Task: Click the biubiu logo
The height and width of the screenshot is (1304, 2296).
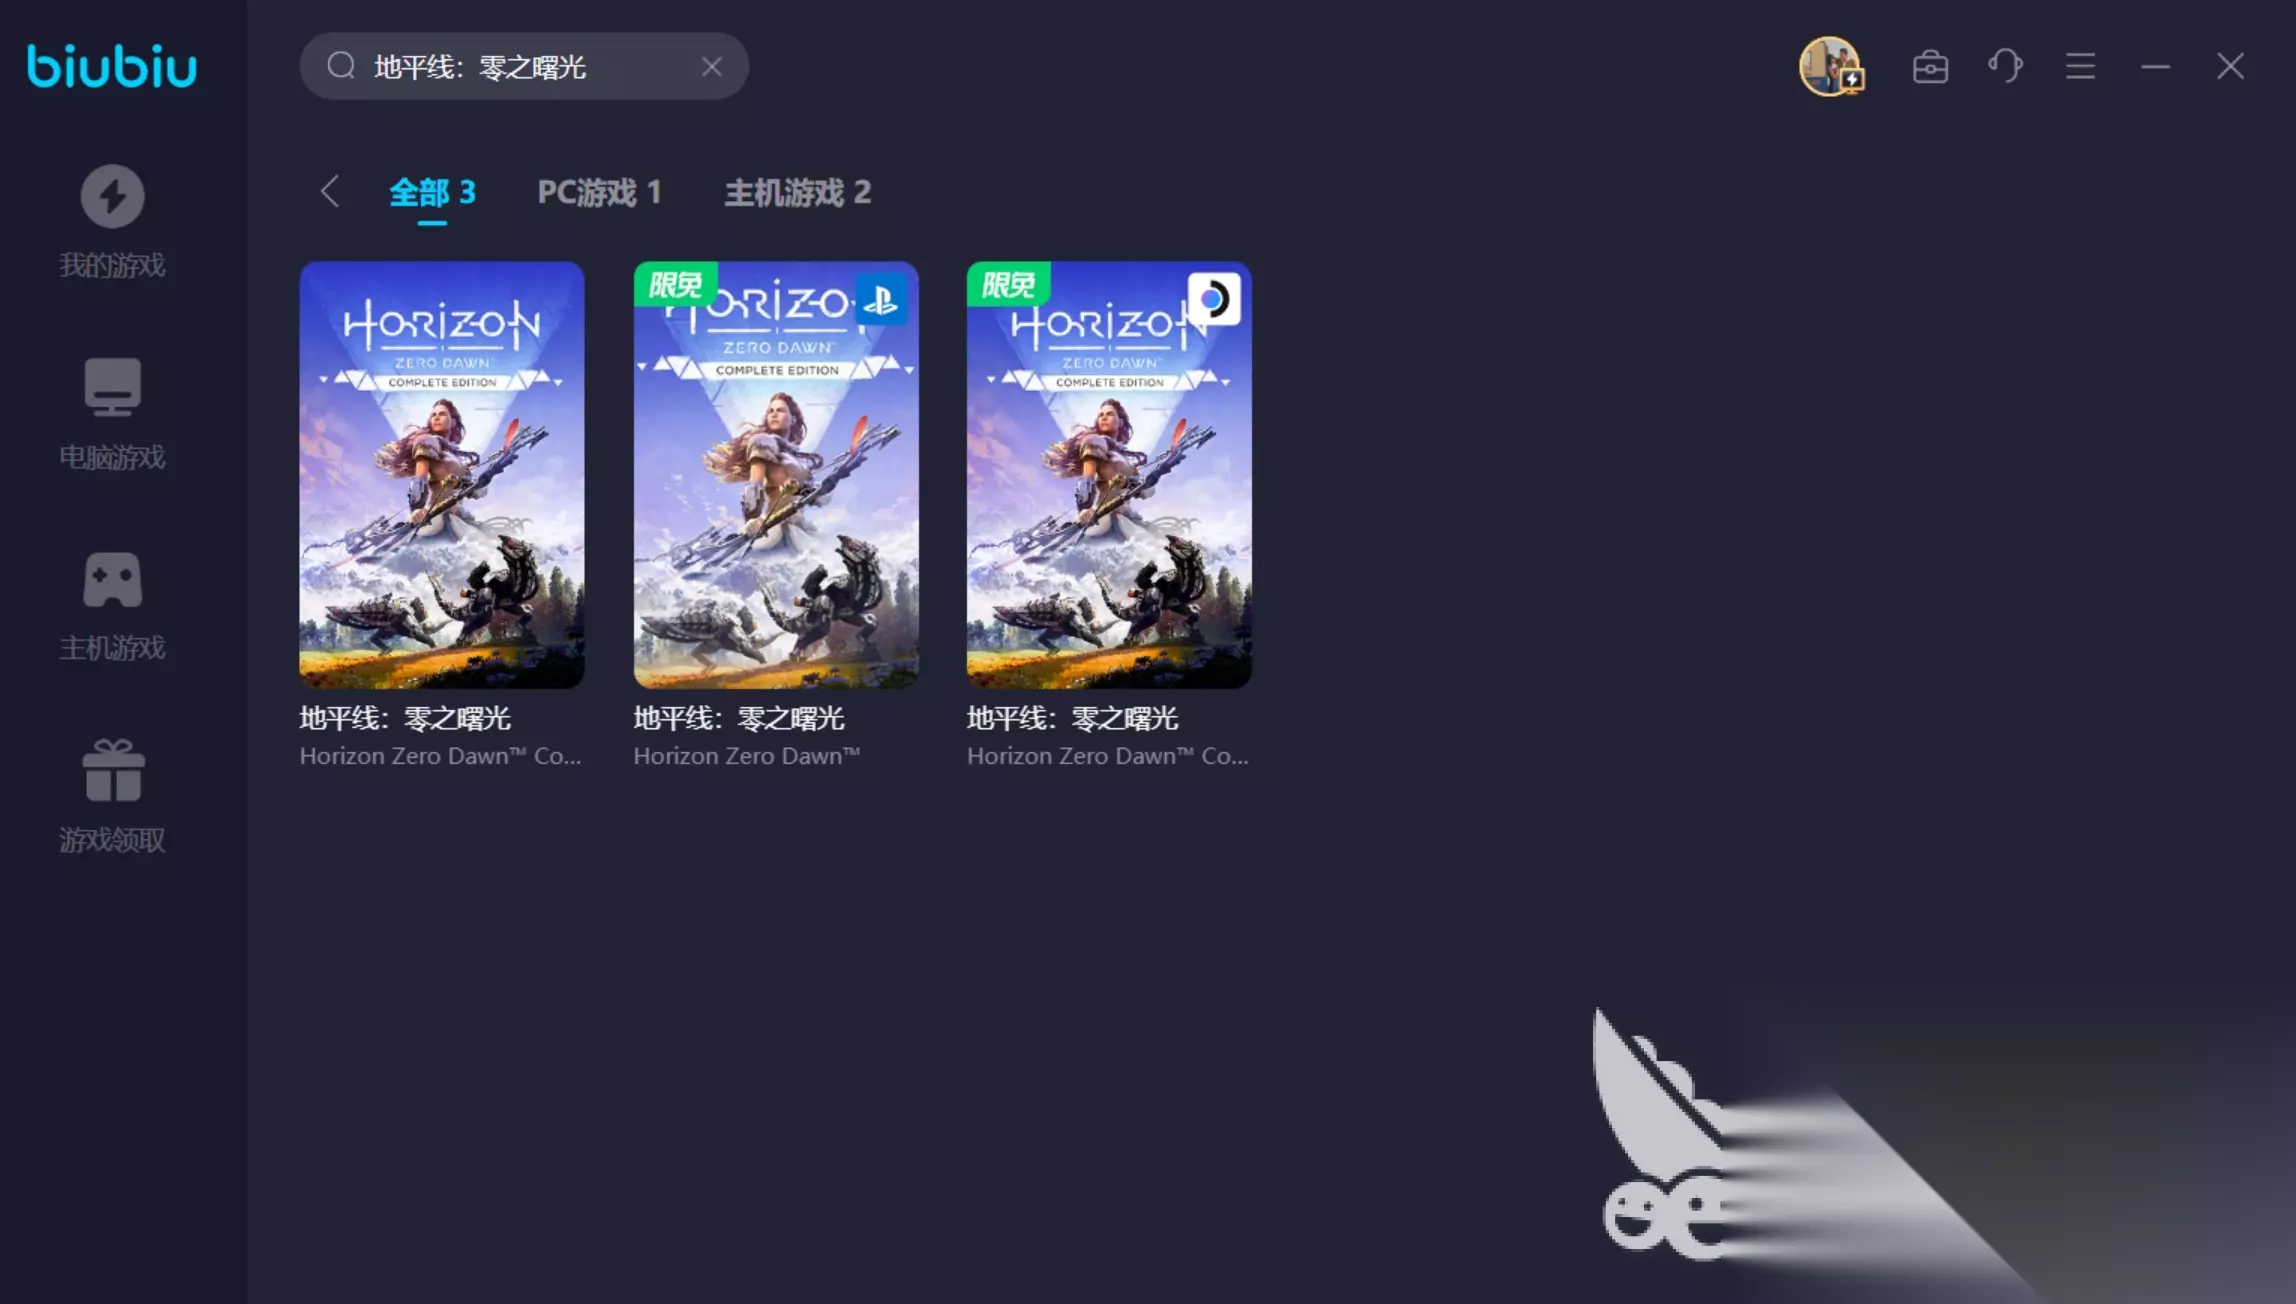Action: click(x=112, y=66)
